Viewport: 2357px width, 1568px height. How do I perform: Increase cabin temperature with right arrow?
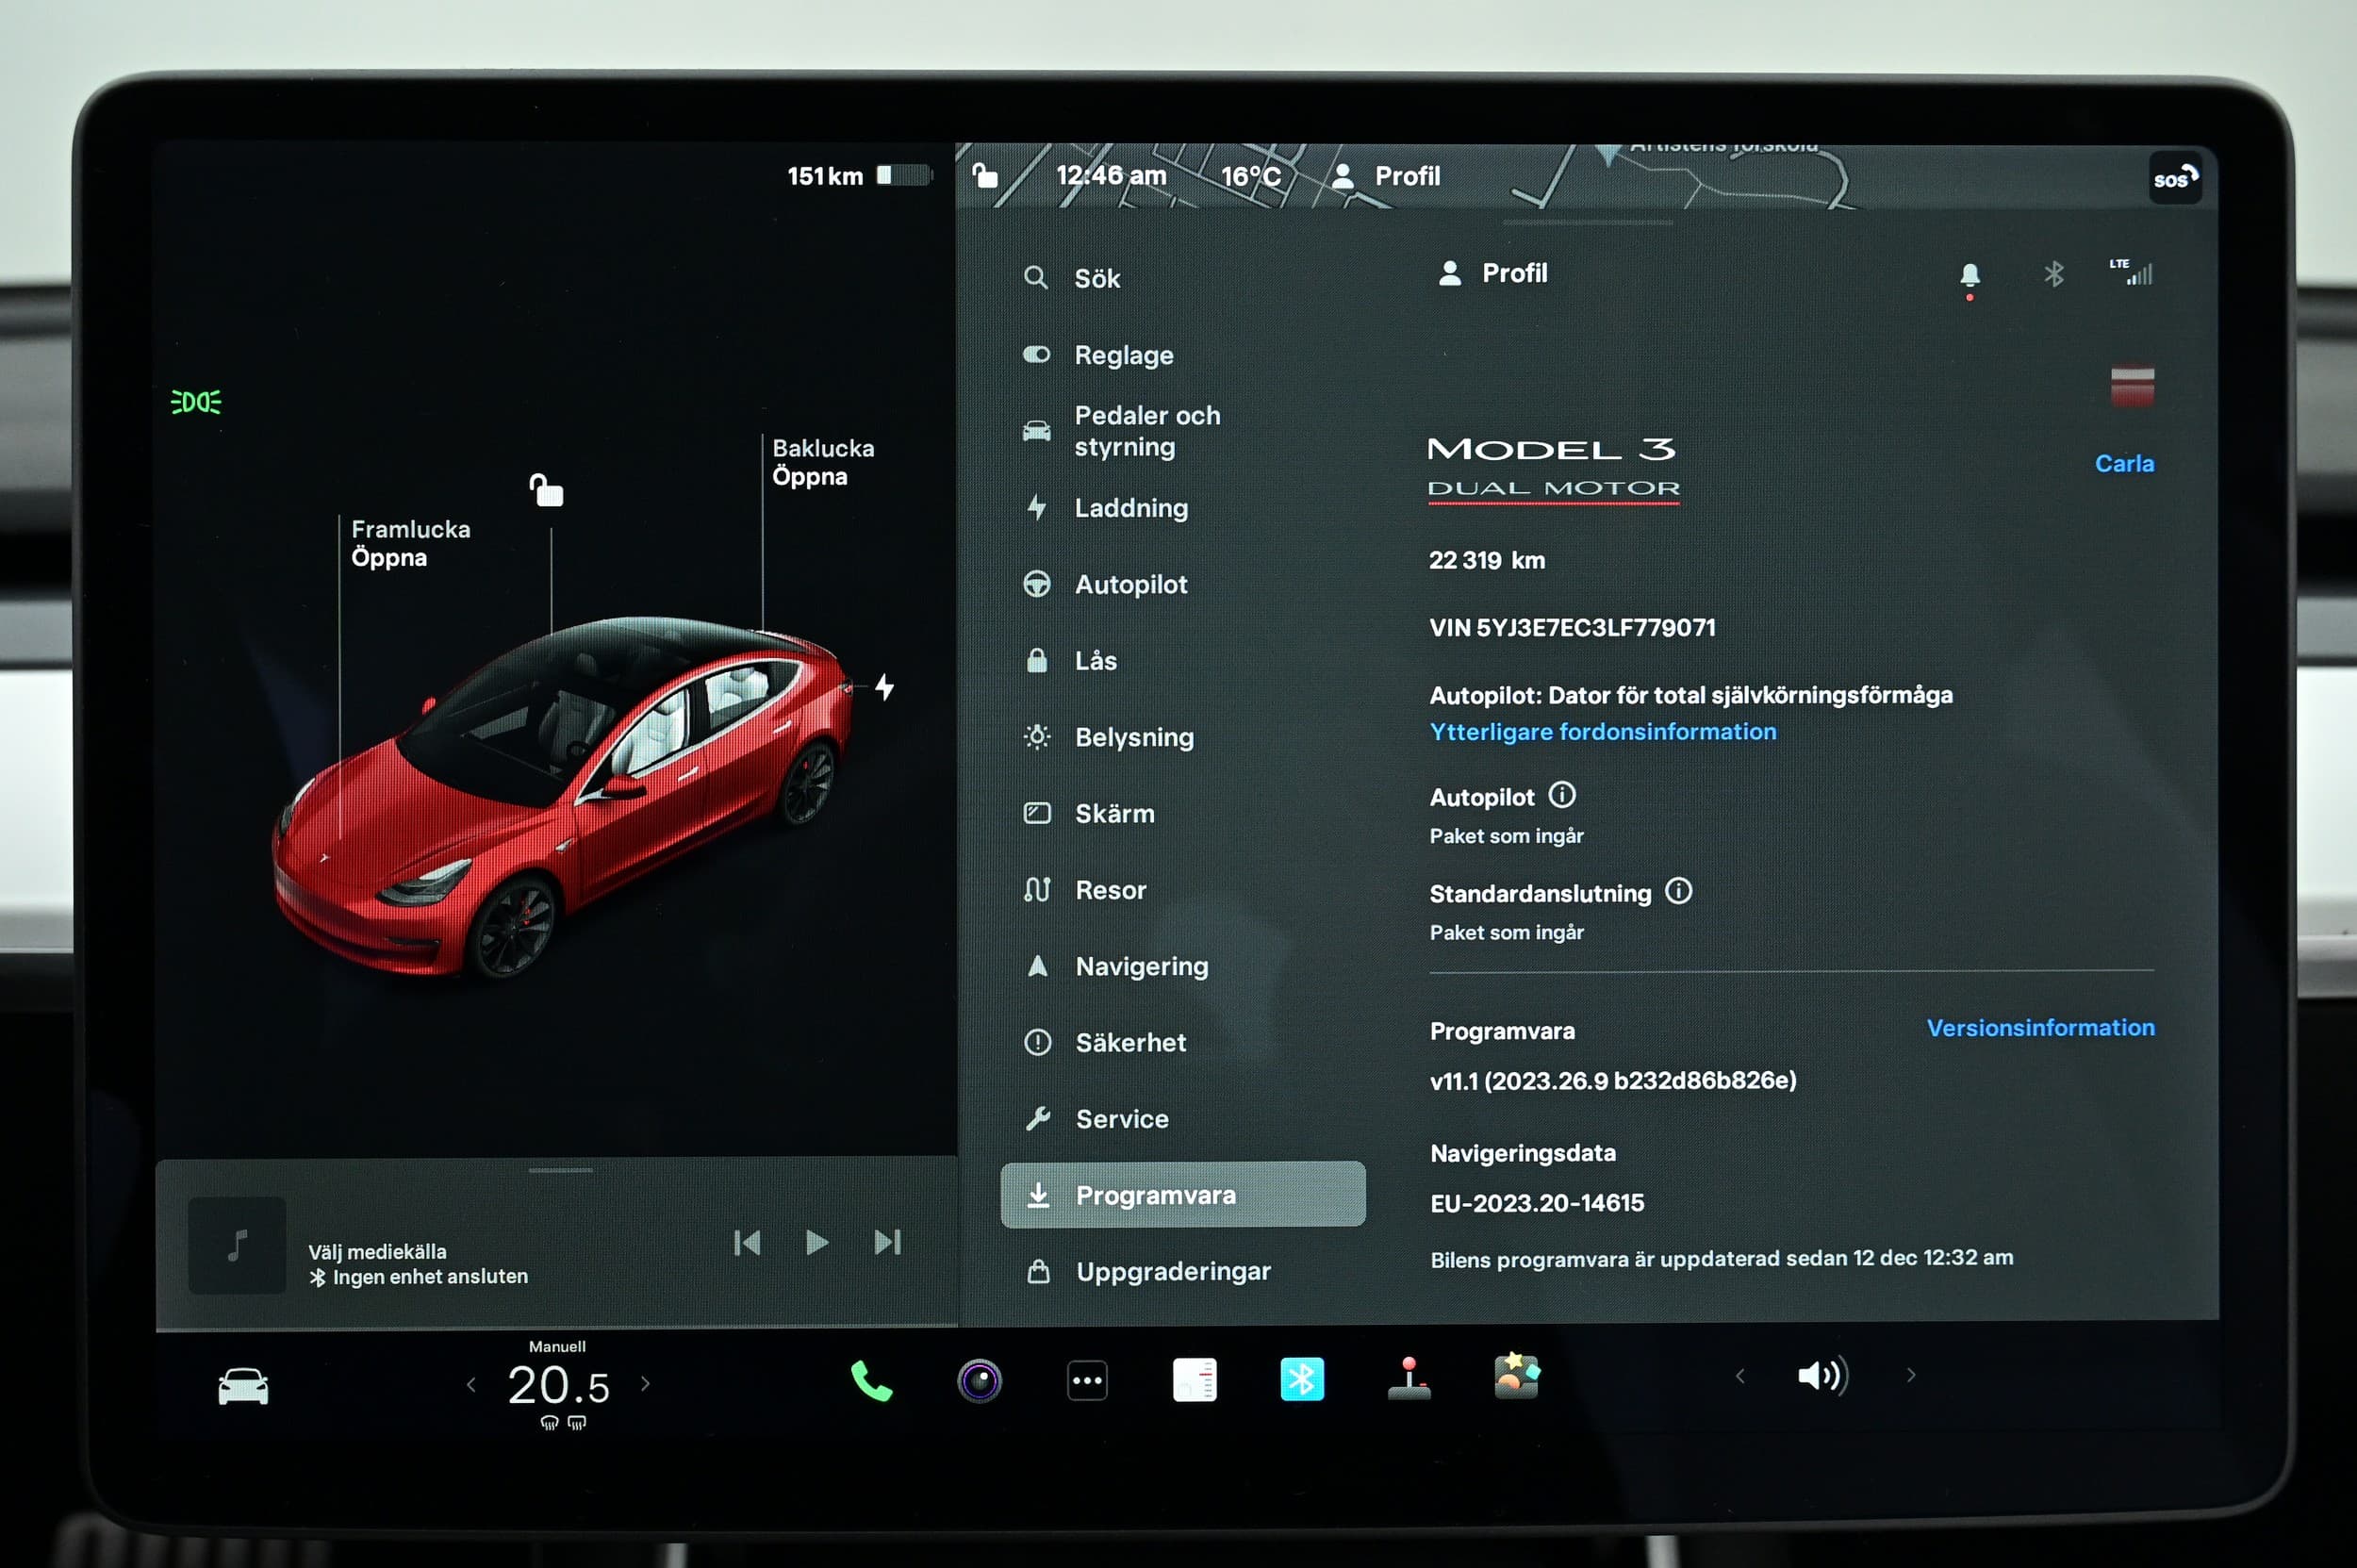tap(646, 1384)
